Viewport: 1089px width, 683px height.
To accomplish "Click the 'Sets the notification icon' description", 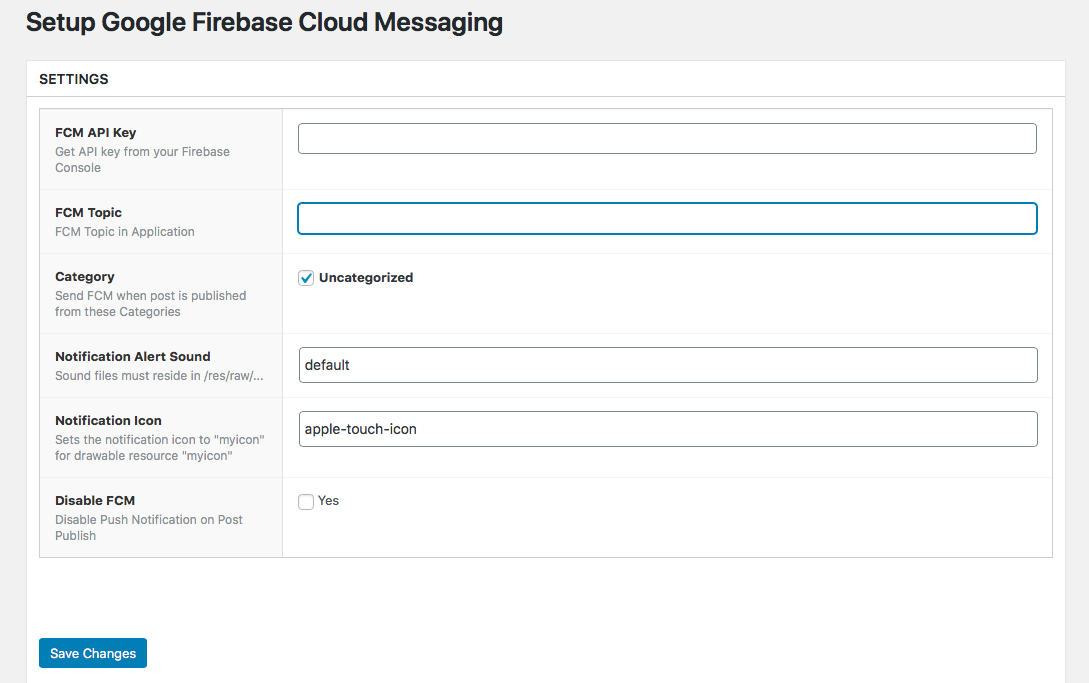I will pyautogui.click(x=160, y=447).
